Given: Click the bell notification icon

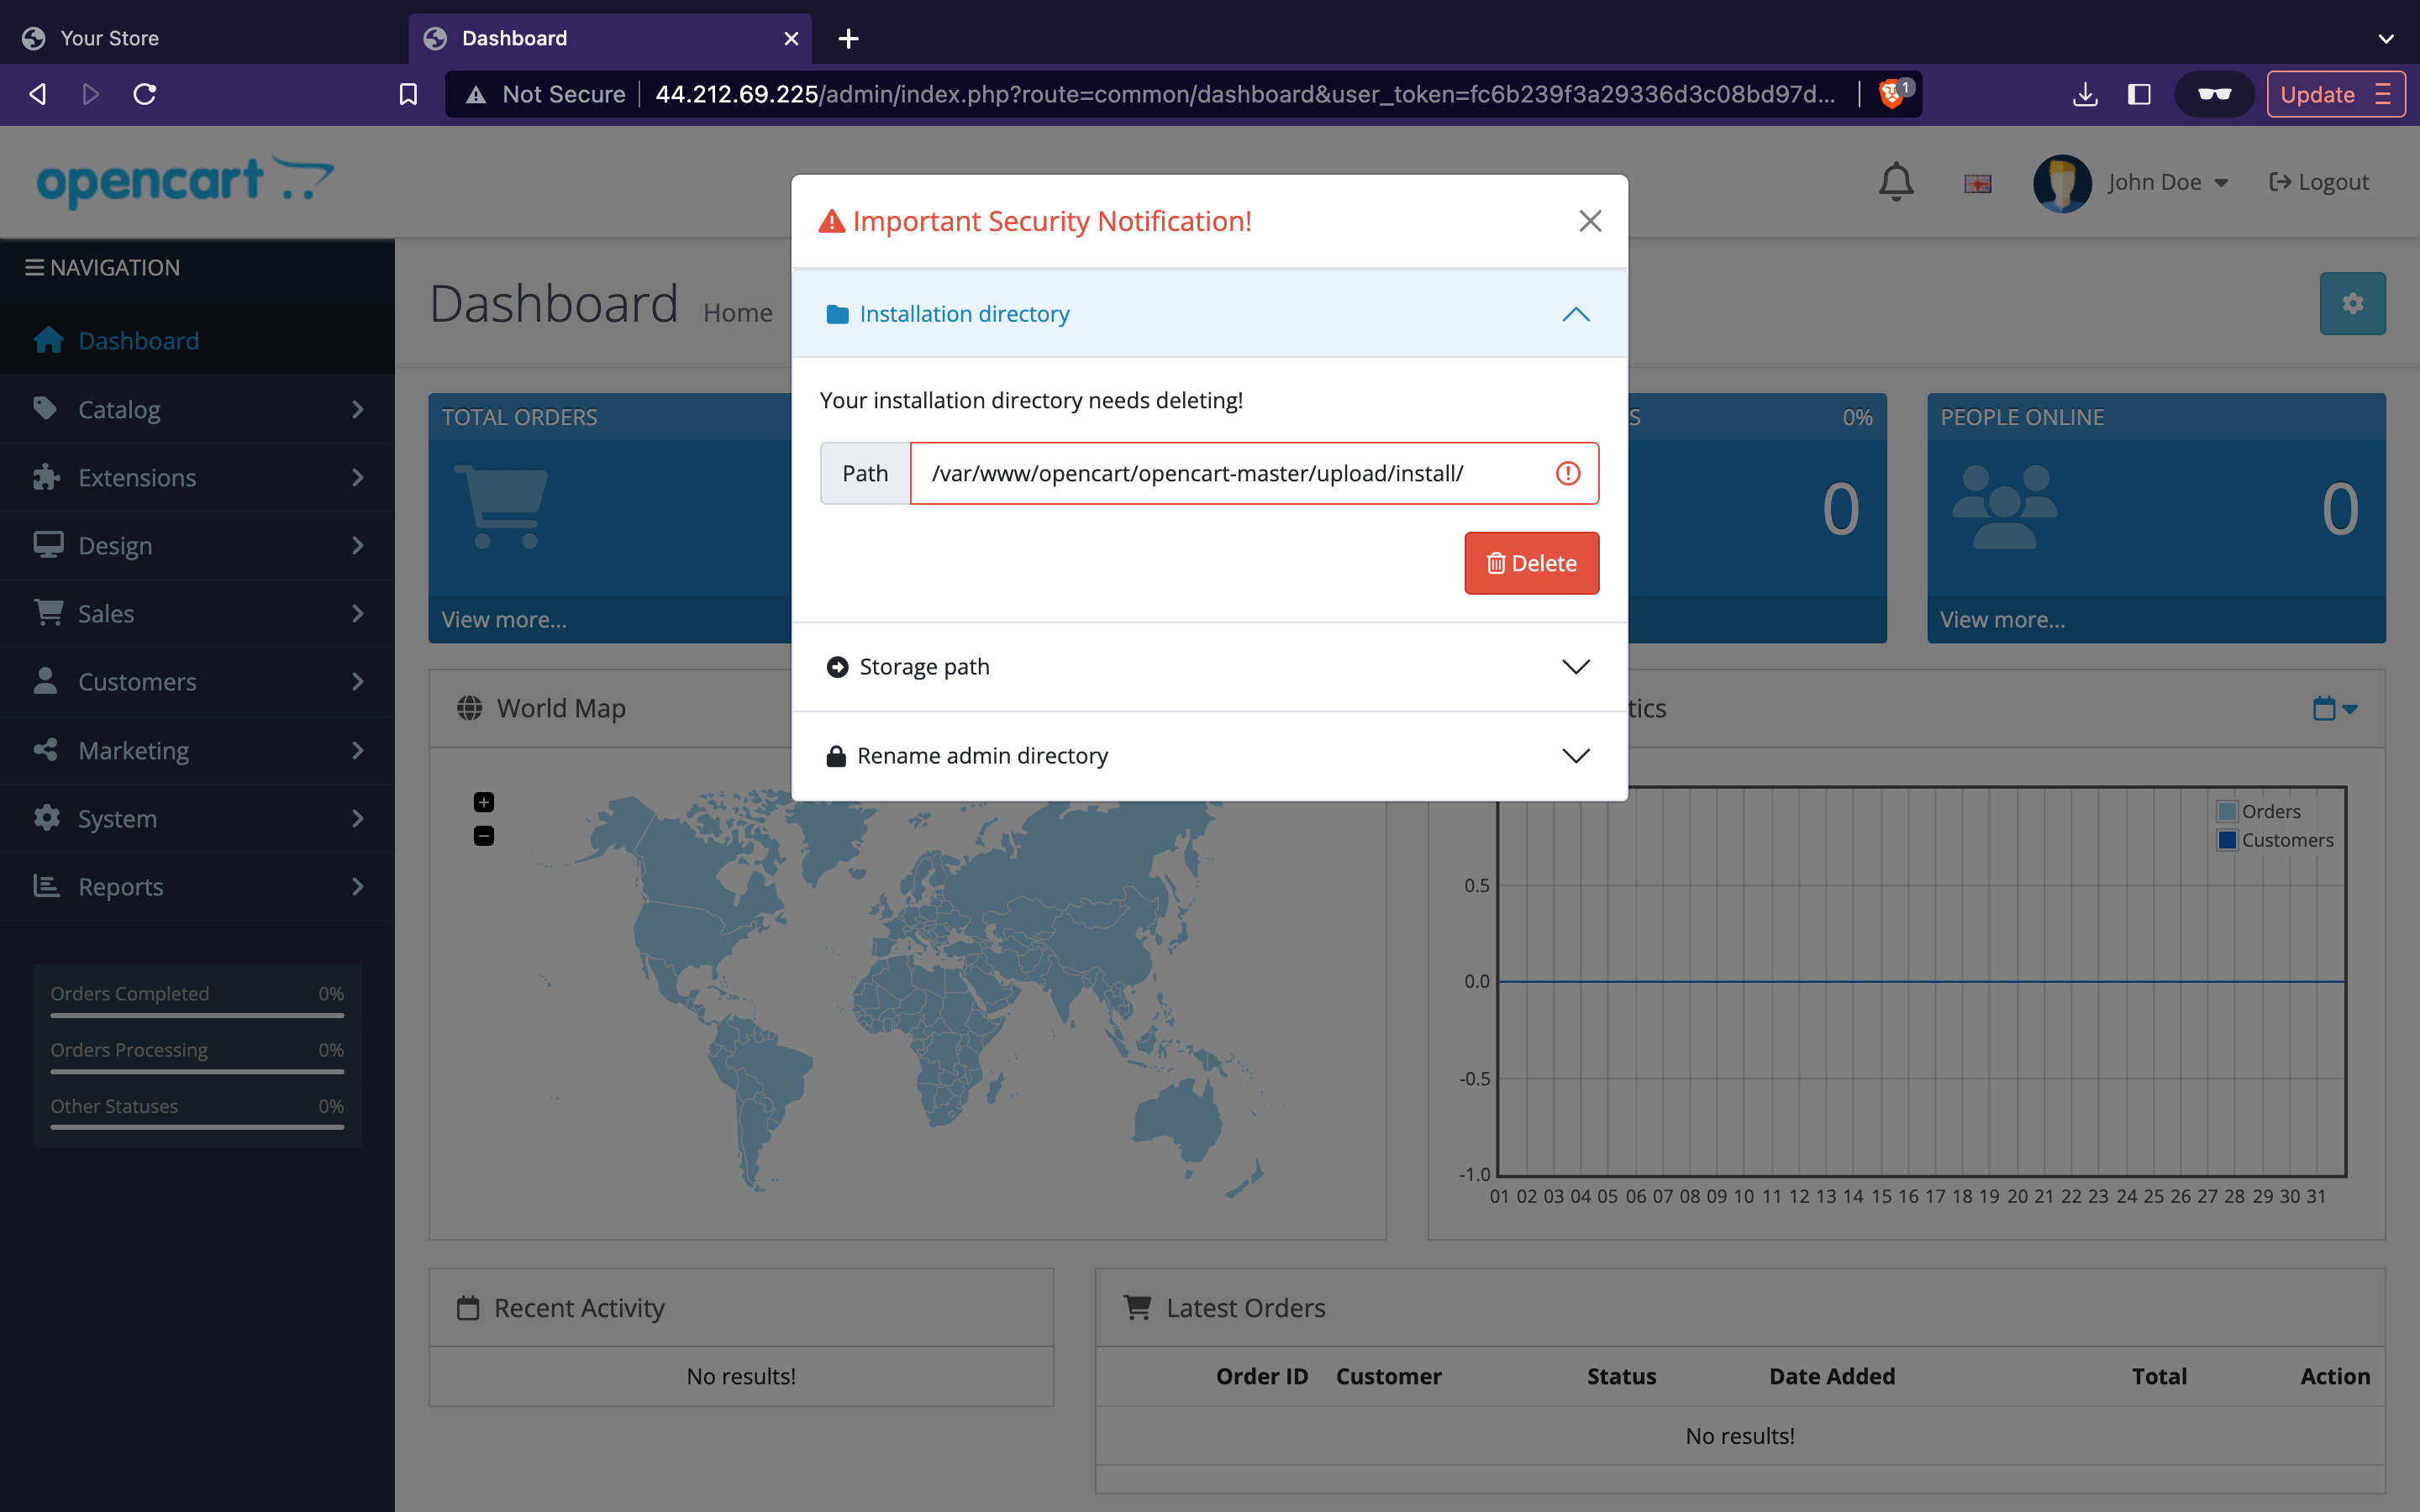Looking at the screenshot, I should pyautogui.click(x=1896, y=181).
